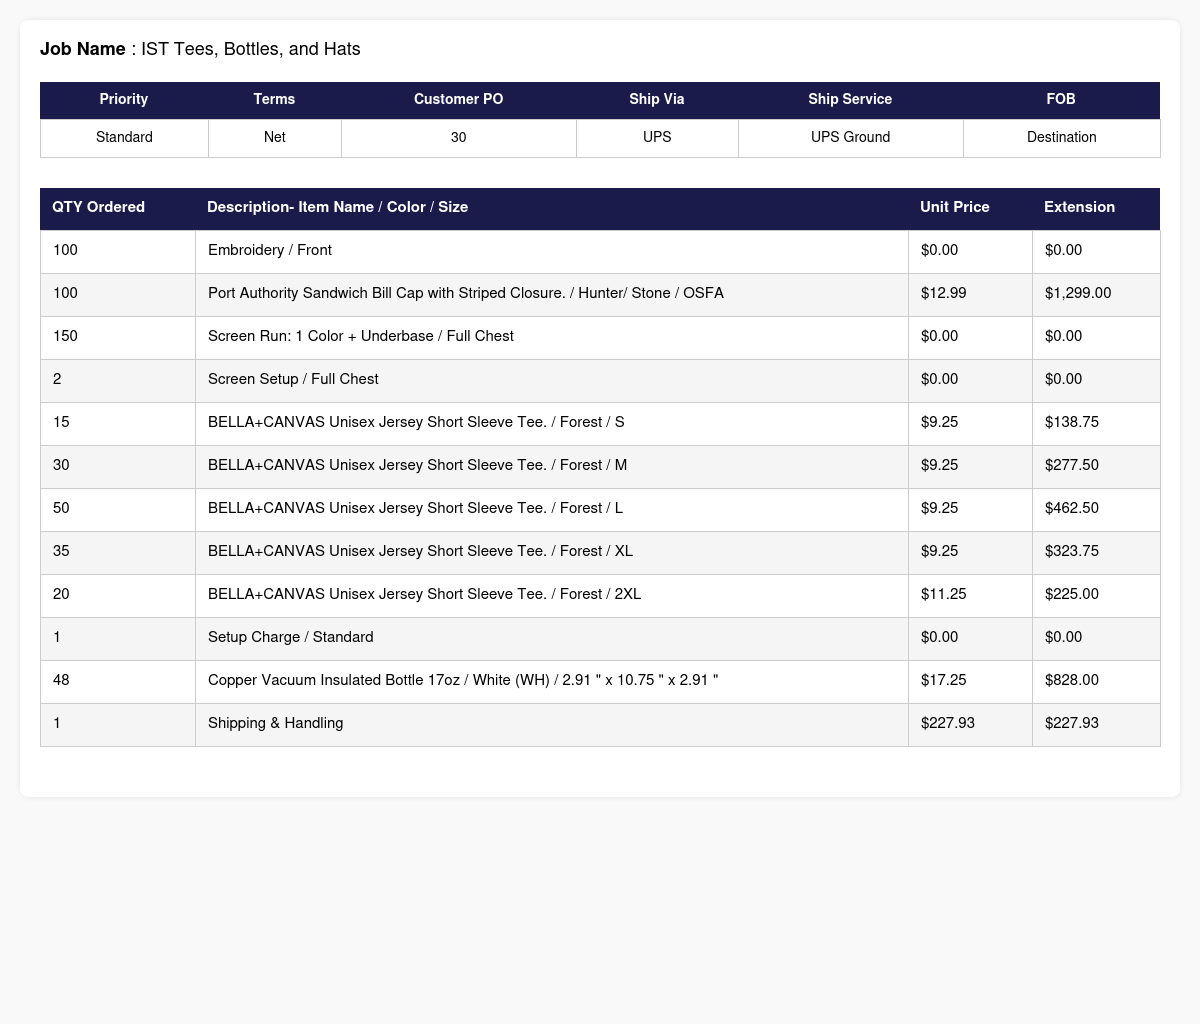The image size is (1200, 1024).
Task: Click the unit price '$17.25'
Action: 943,680
